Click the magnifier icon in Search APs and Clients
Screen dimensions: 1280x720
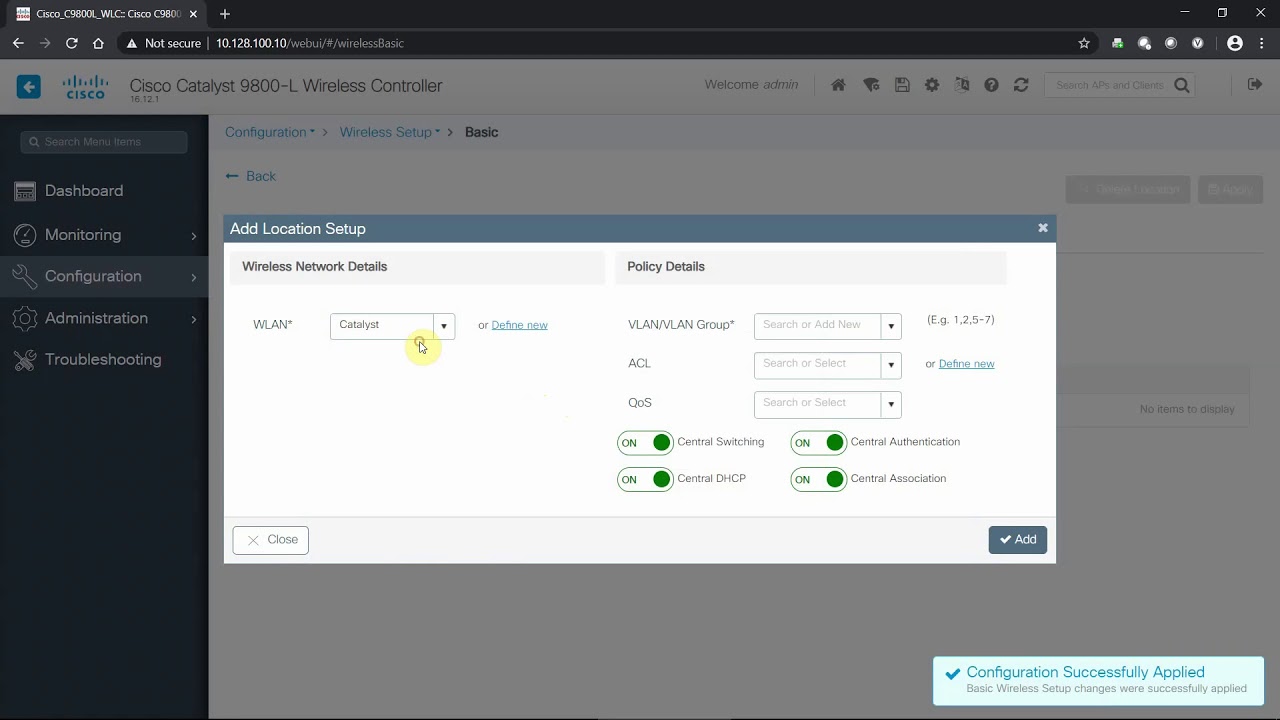[x=1182, y=85]
